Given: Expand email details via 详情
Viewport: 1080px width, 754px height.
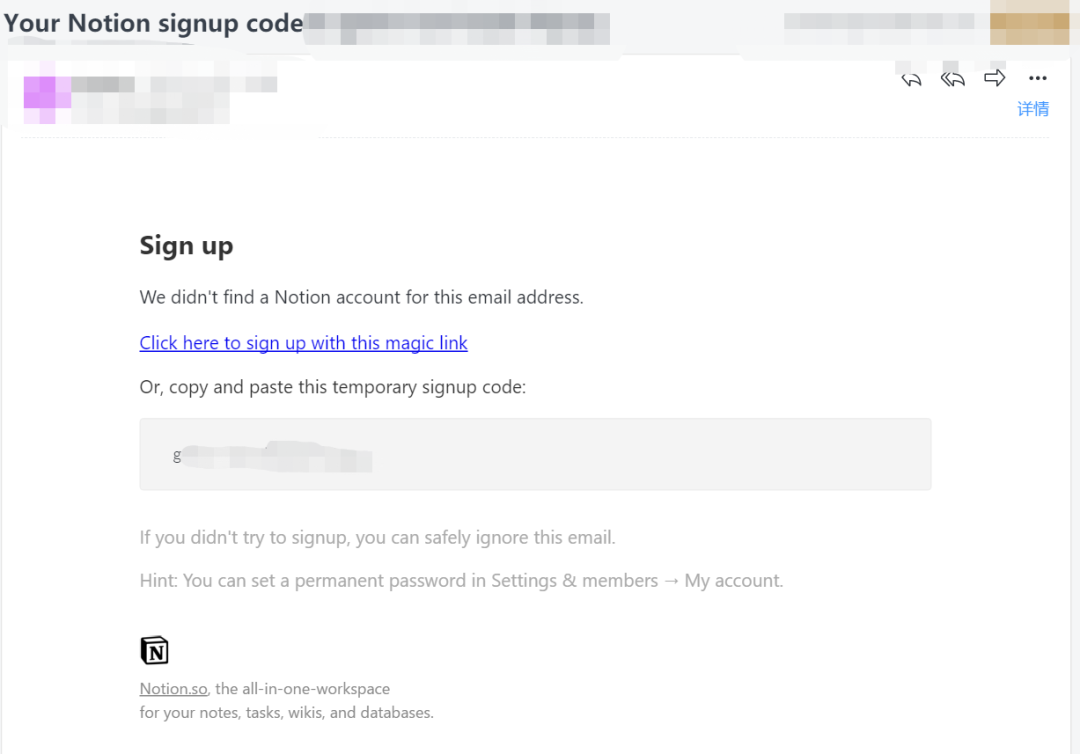Looking at the screenshot, I should point(1033,109).
